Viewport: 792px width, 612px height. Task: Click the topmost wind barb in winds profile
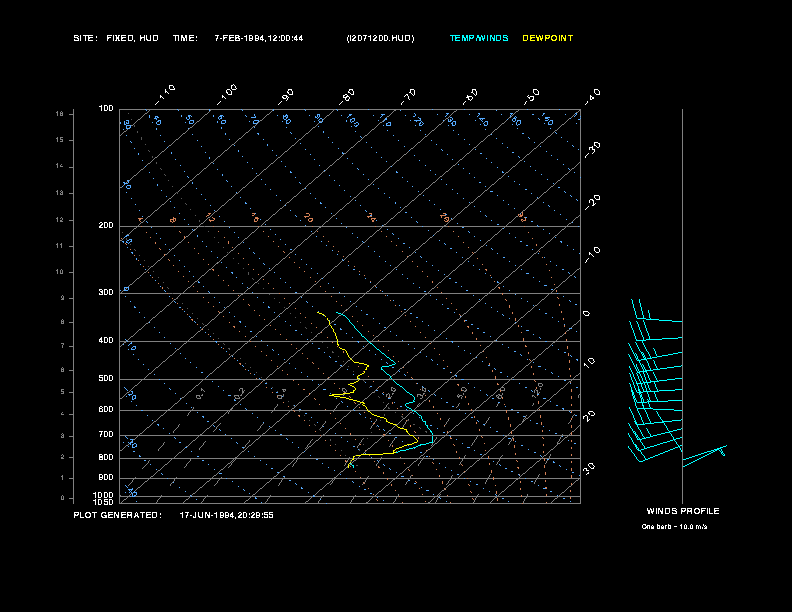[657, 310]
